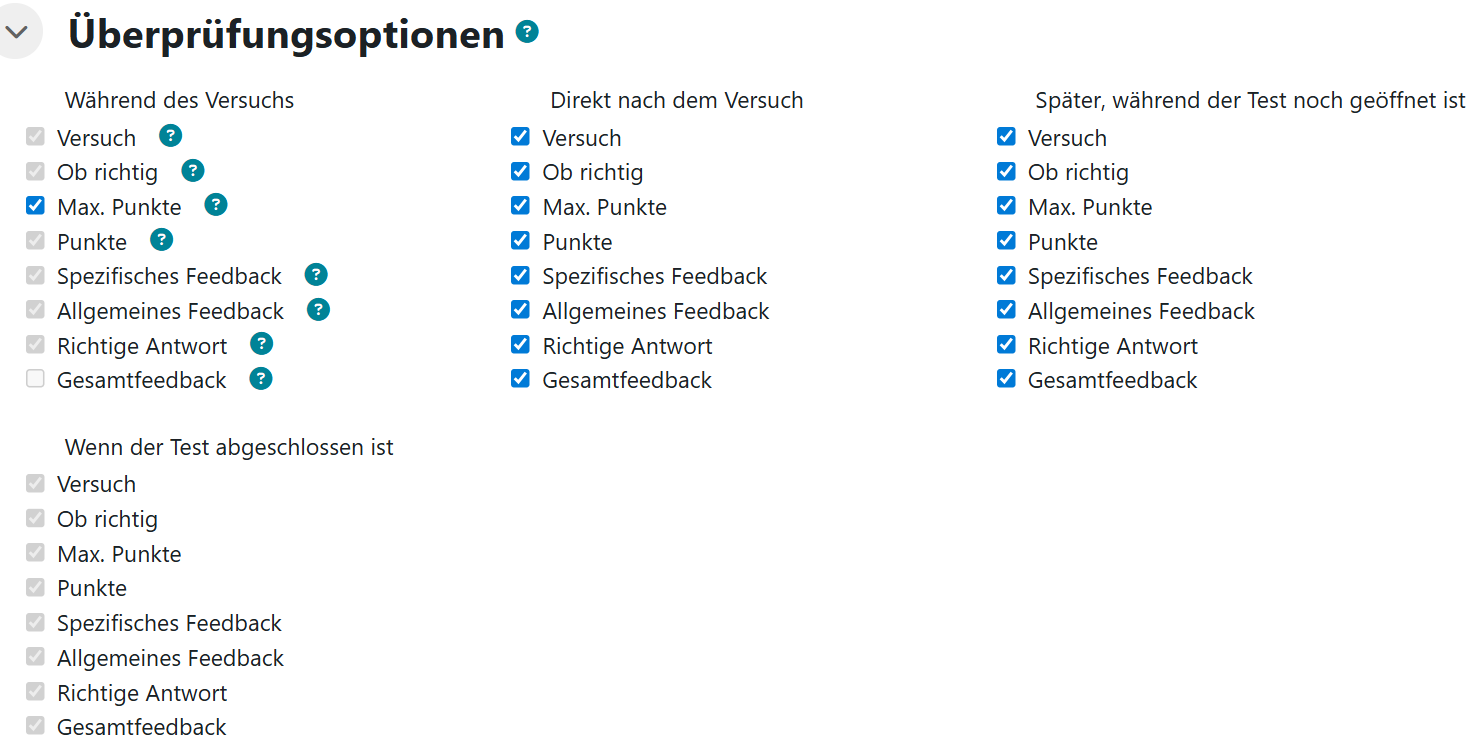Uncheck Max. Punkte under Während des Versuchs
This screenshot has height=746, width=1473.
click(x=36, y=205)
